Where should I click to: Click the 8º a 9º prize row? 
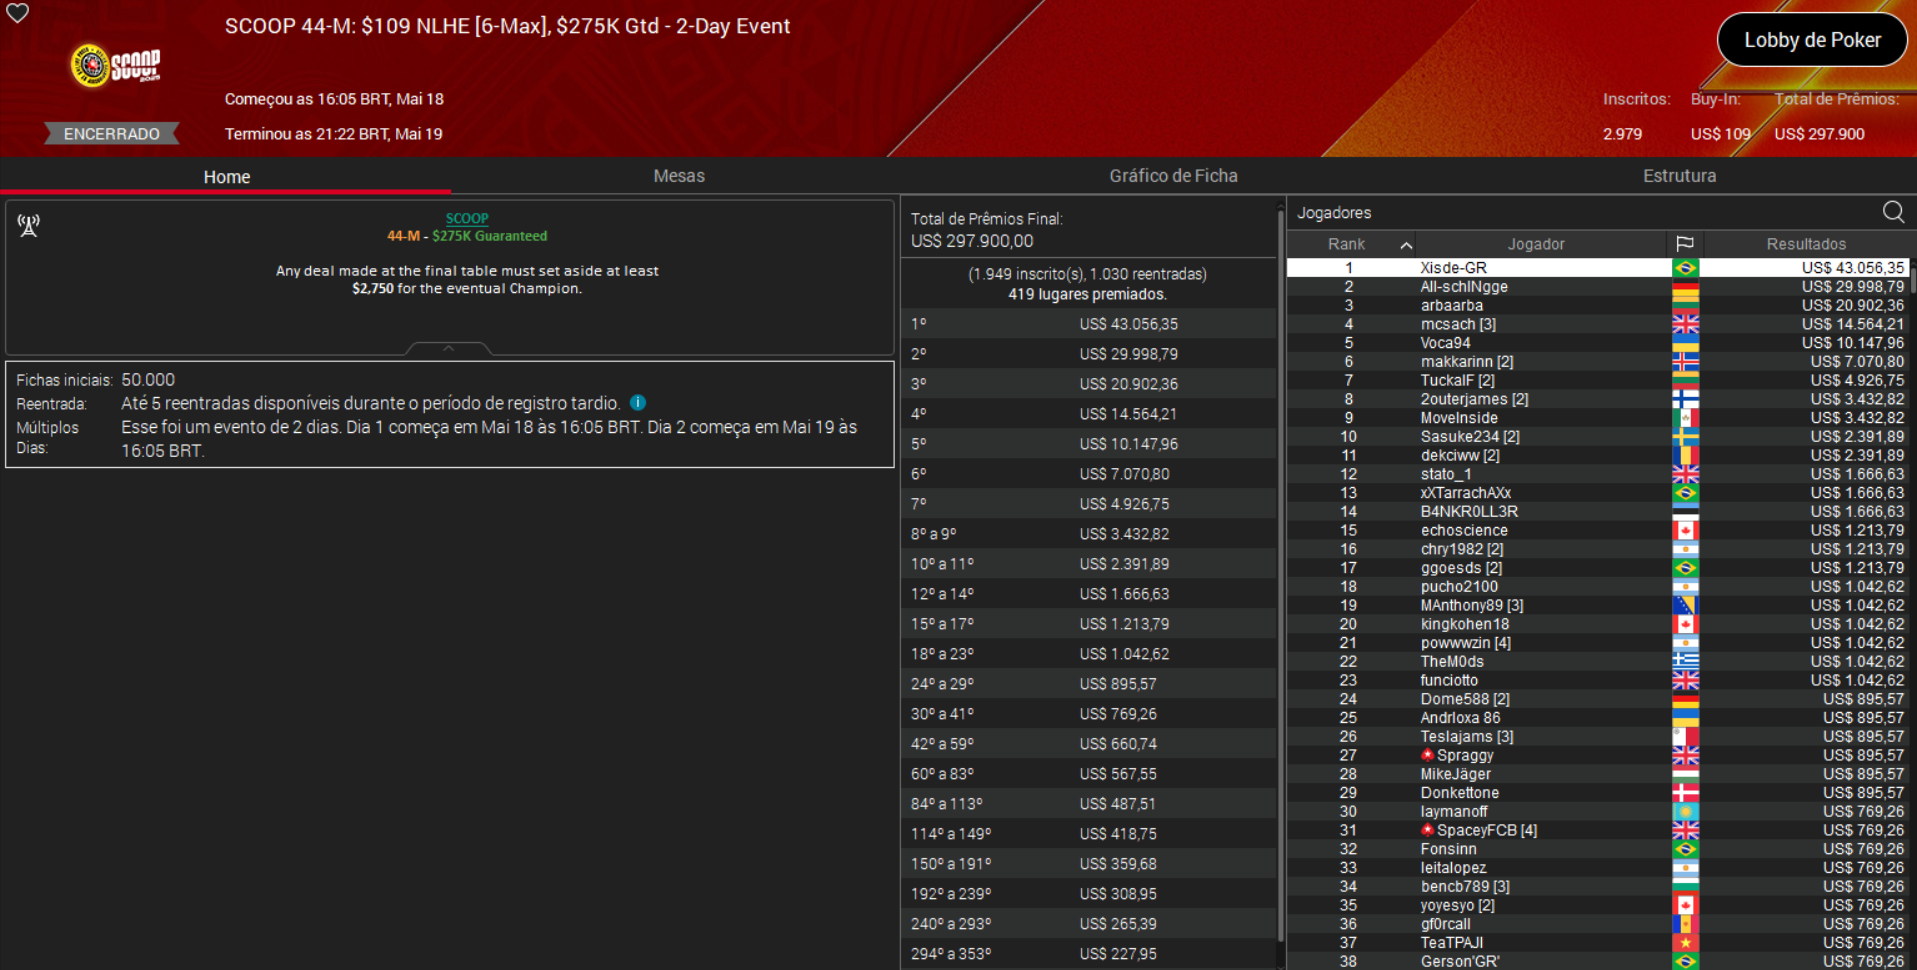pos(1088,534)
